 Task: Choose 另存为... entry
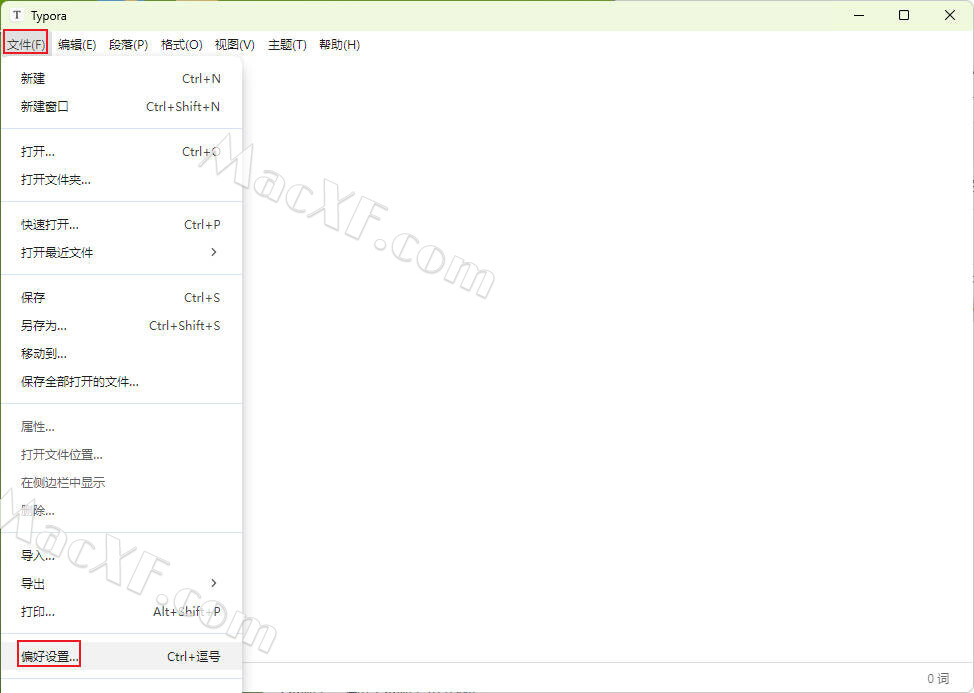pos(121,325)
